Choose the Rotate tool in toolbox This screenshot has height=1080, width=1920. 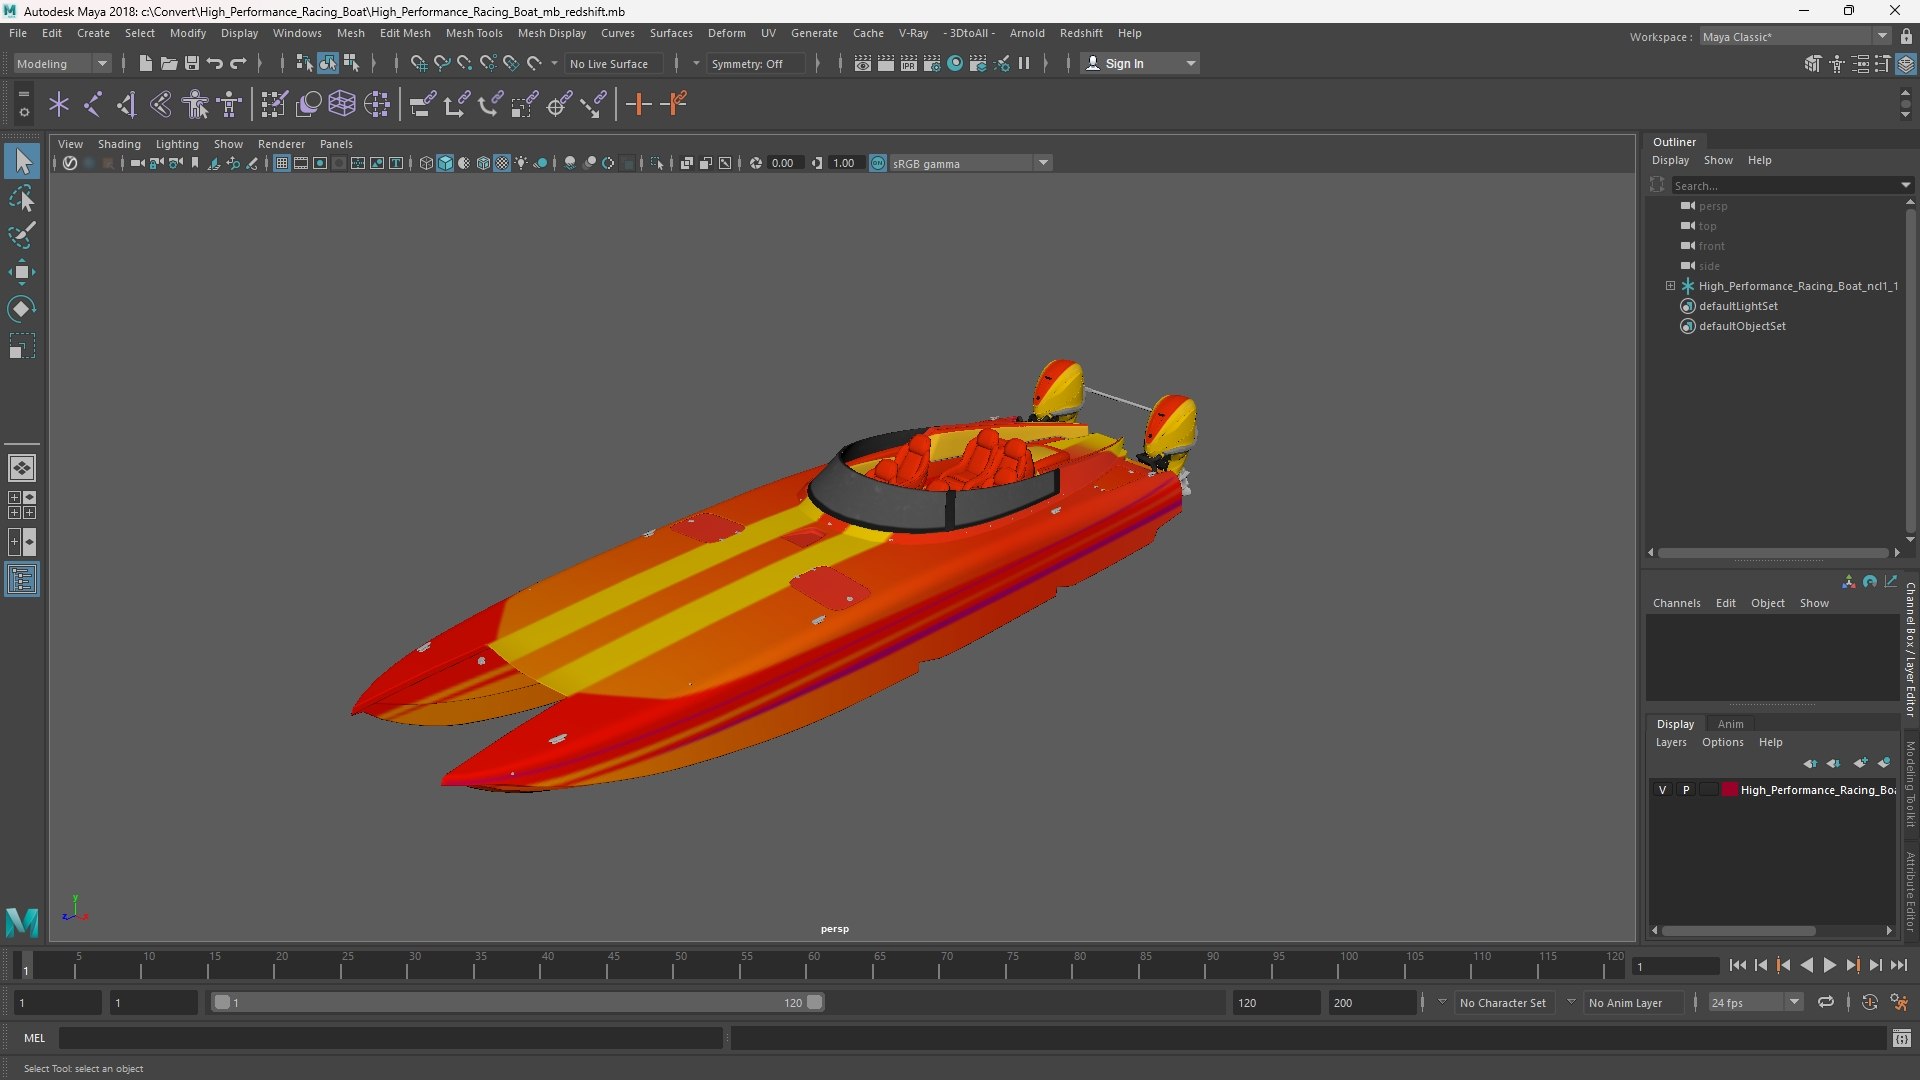pos(22,309)
